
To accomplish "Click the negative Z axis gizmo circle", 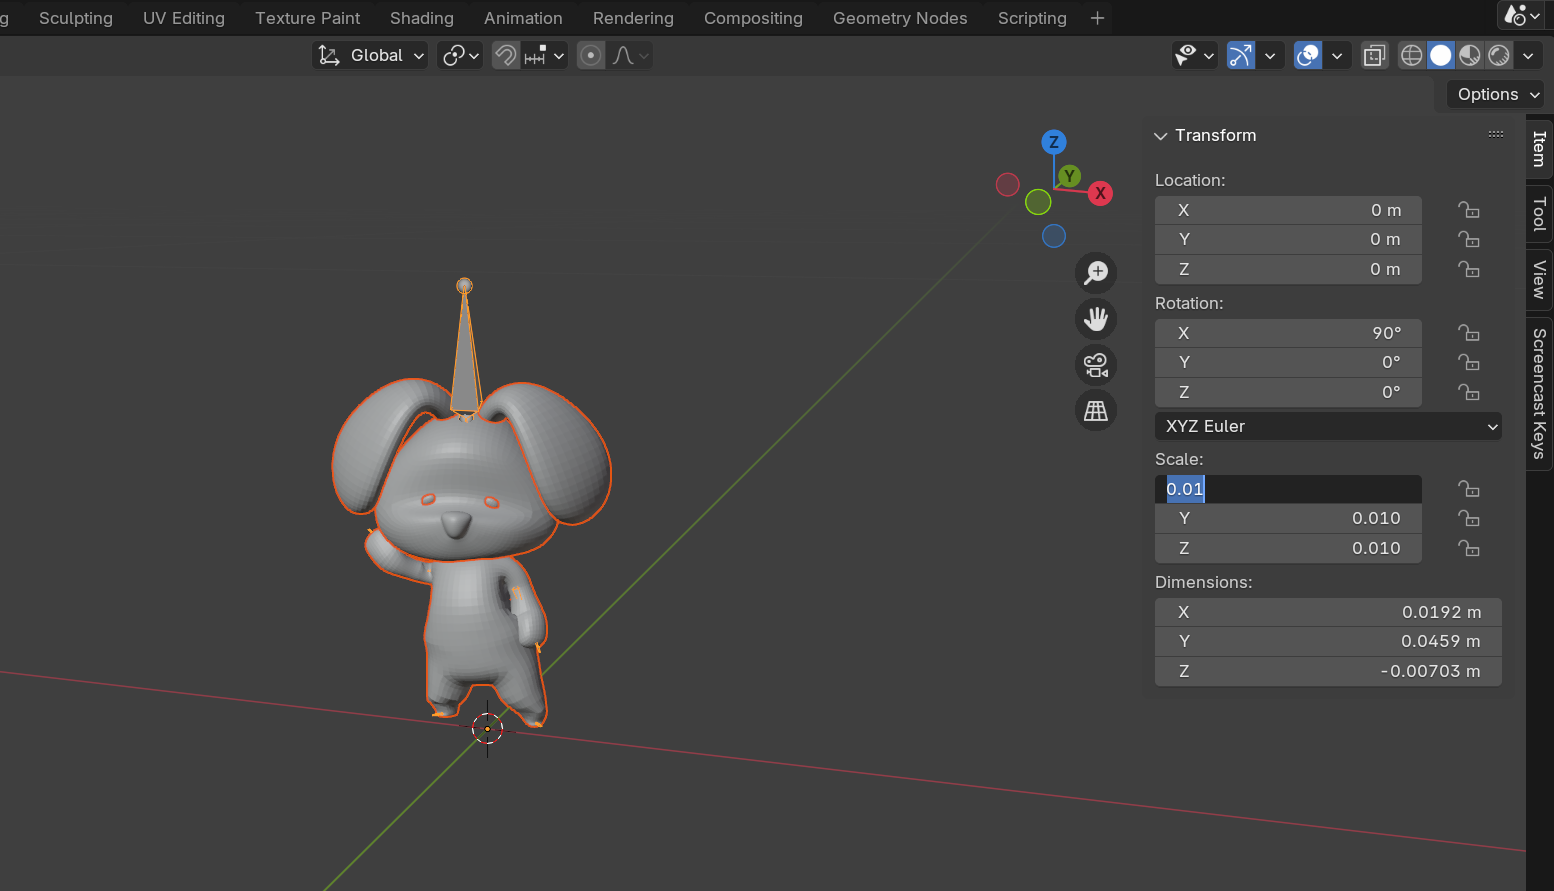I will click(x=1054, y=236).
